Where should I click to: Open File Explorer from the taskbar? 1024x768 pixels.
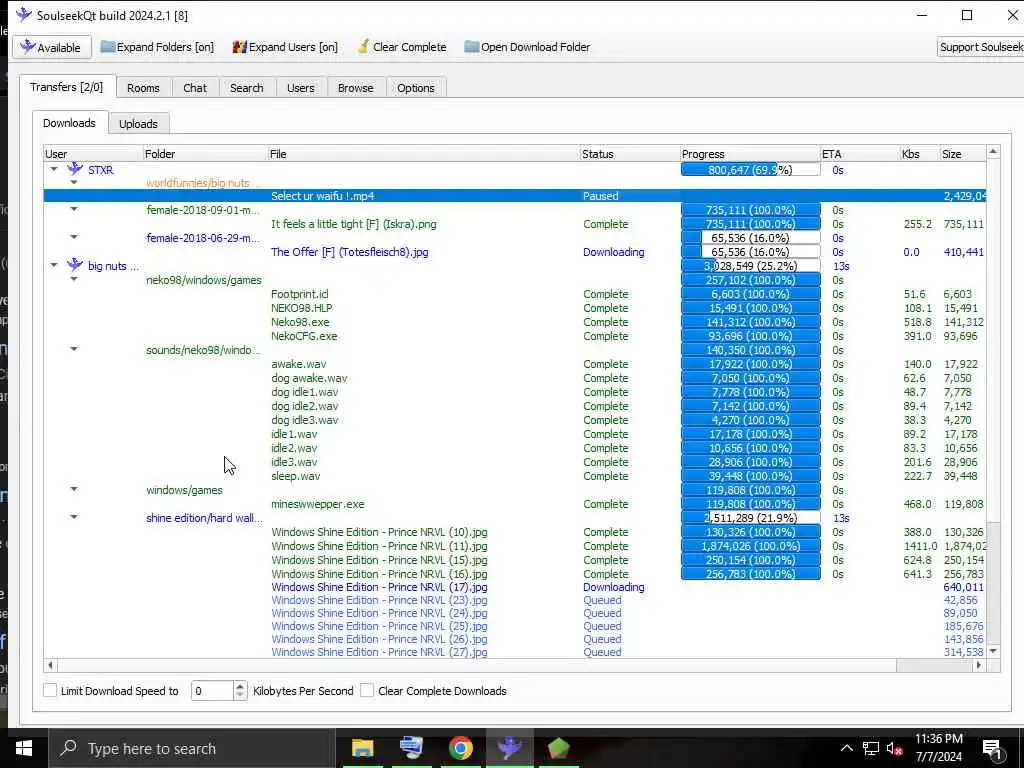pyautogui.click(x=362, y=748)
